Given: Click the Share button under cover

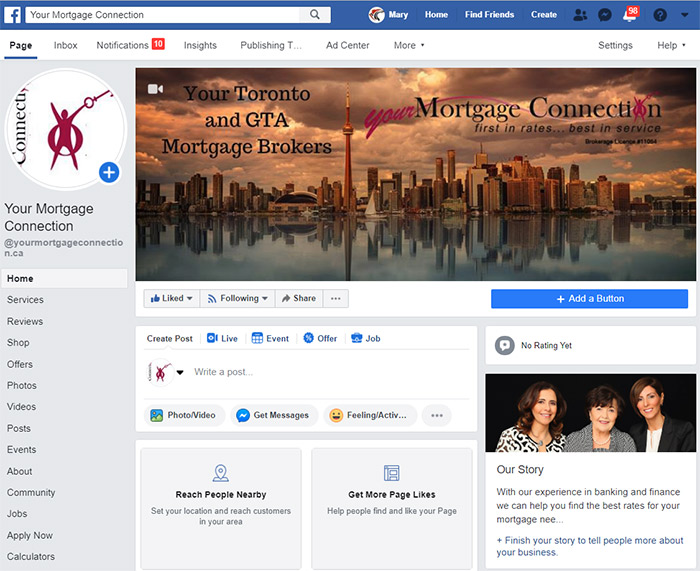Looking at the screenshot, I should (299, 298).
